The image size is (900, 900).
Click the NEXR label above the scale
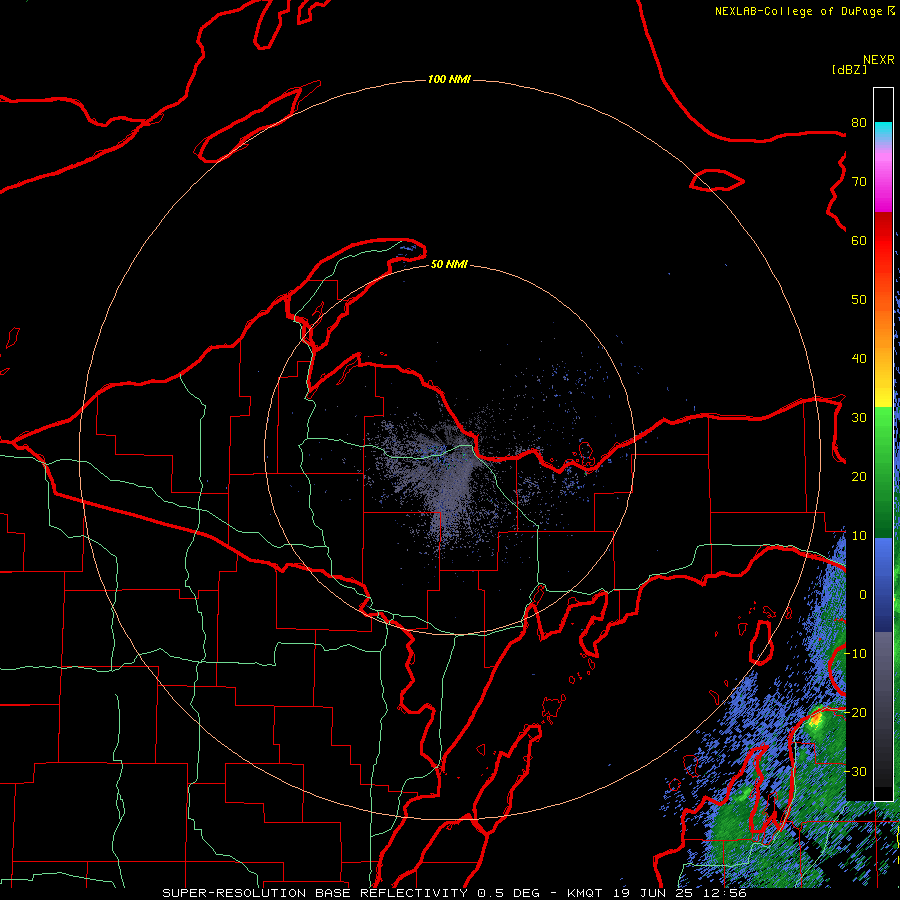[x=878, y=60]
